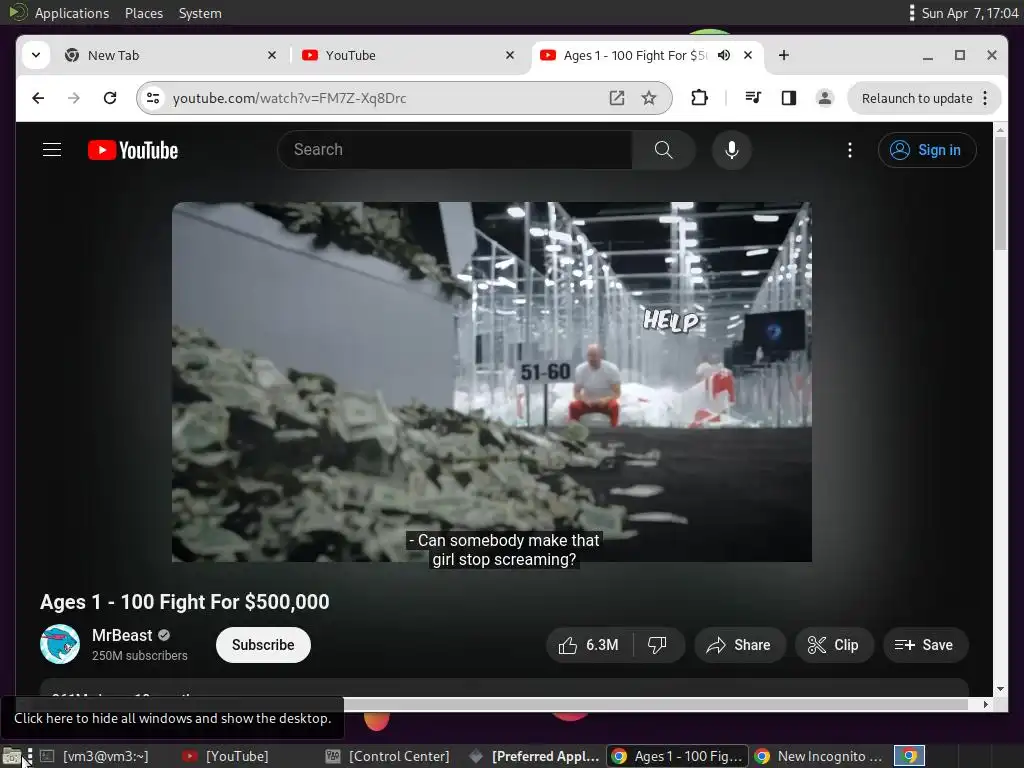Open page in app icon in address bar

tap(616, 98)
